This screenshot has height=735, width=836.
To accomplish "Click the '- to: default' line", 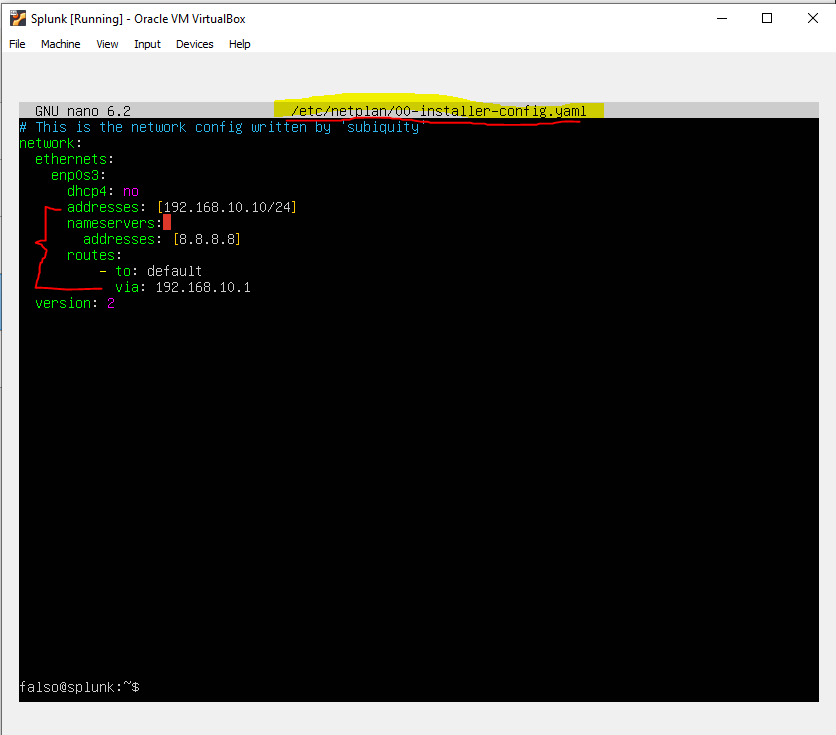I will [x=151, y=271].
